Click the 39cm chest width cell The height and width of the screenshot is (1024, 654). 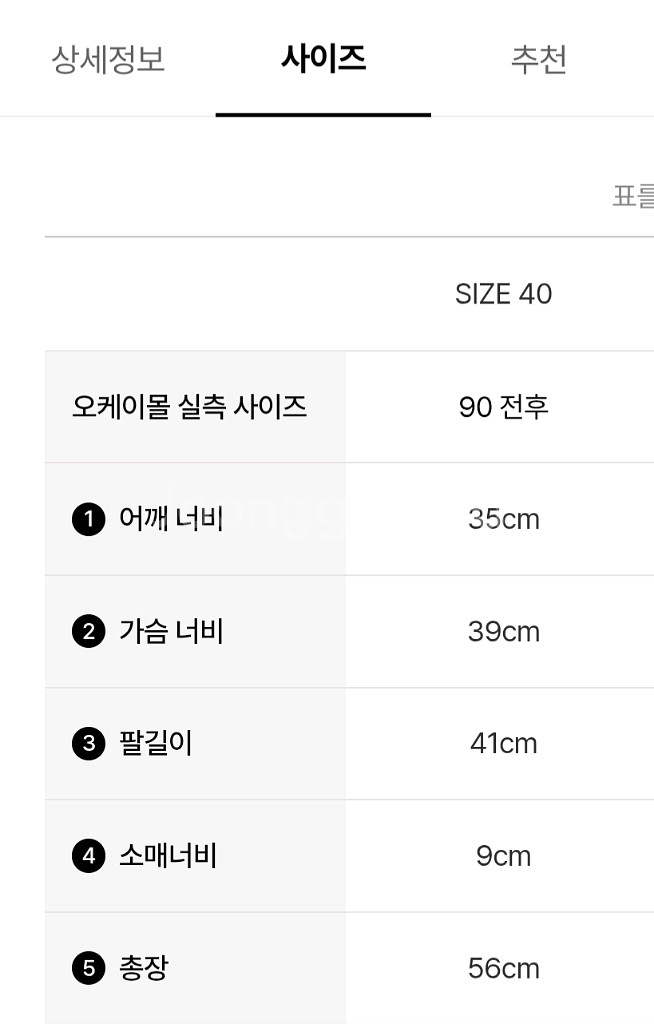[x=502, y=632]
